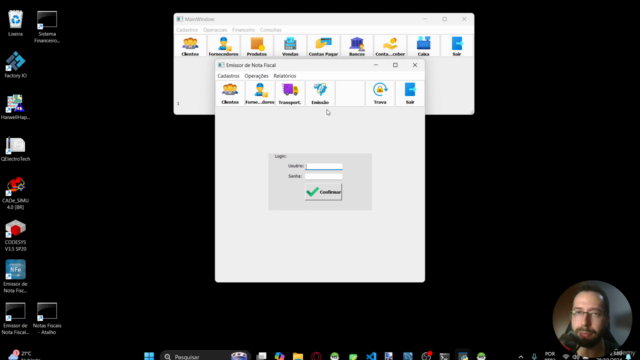Open the terminal taskbar icon

pyautogui.click(x=444, y=356)
